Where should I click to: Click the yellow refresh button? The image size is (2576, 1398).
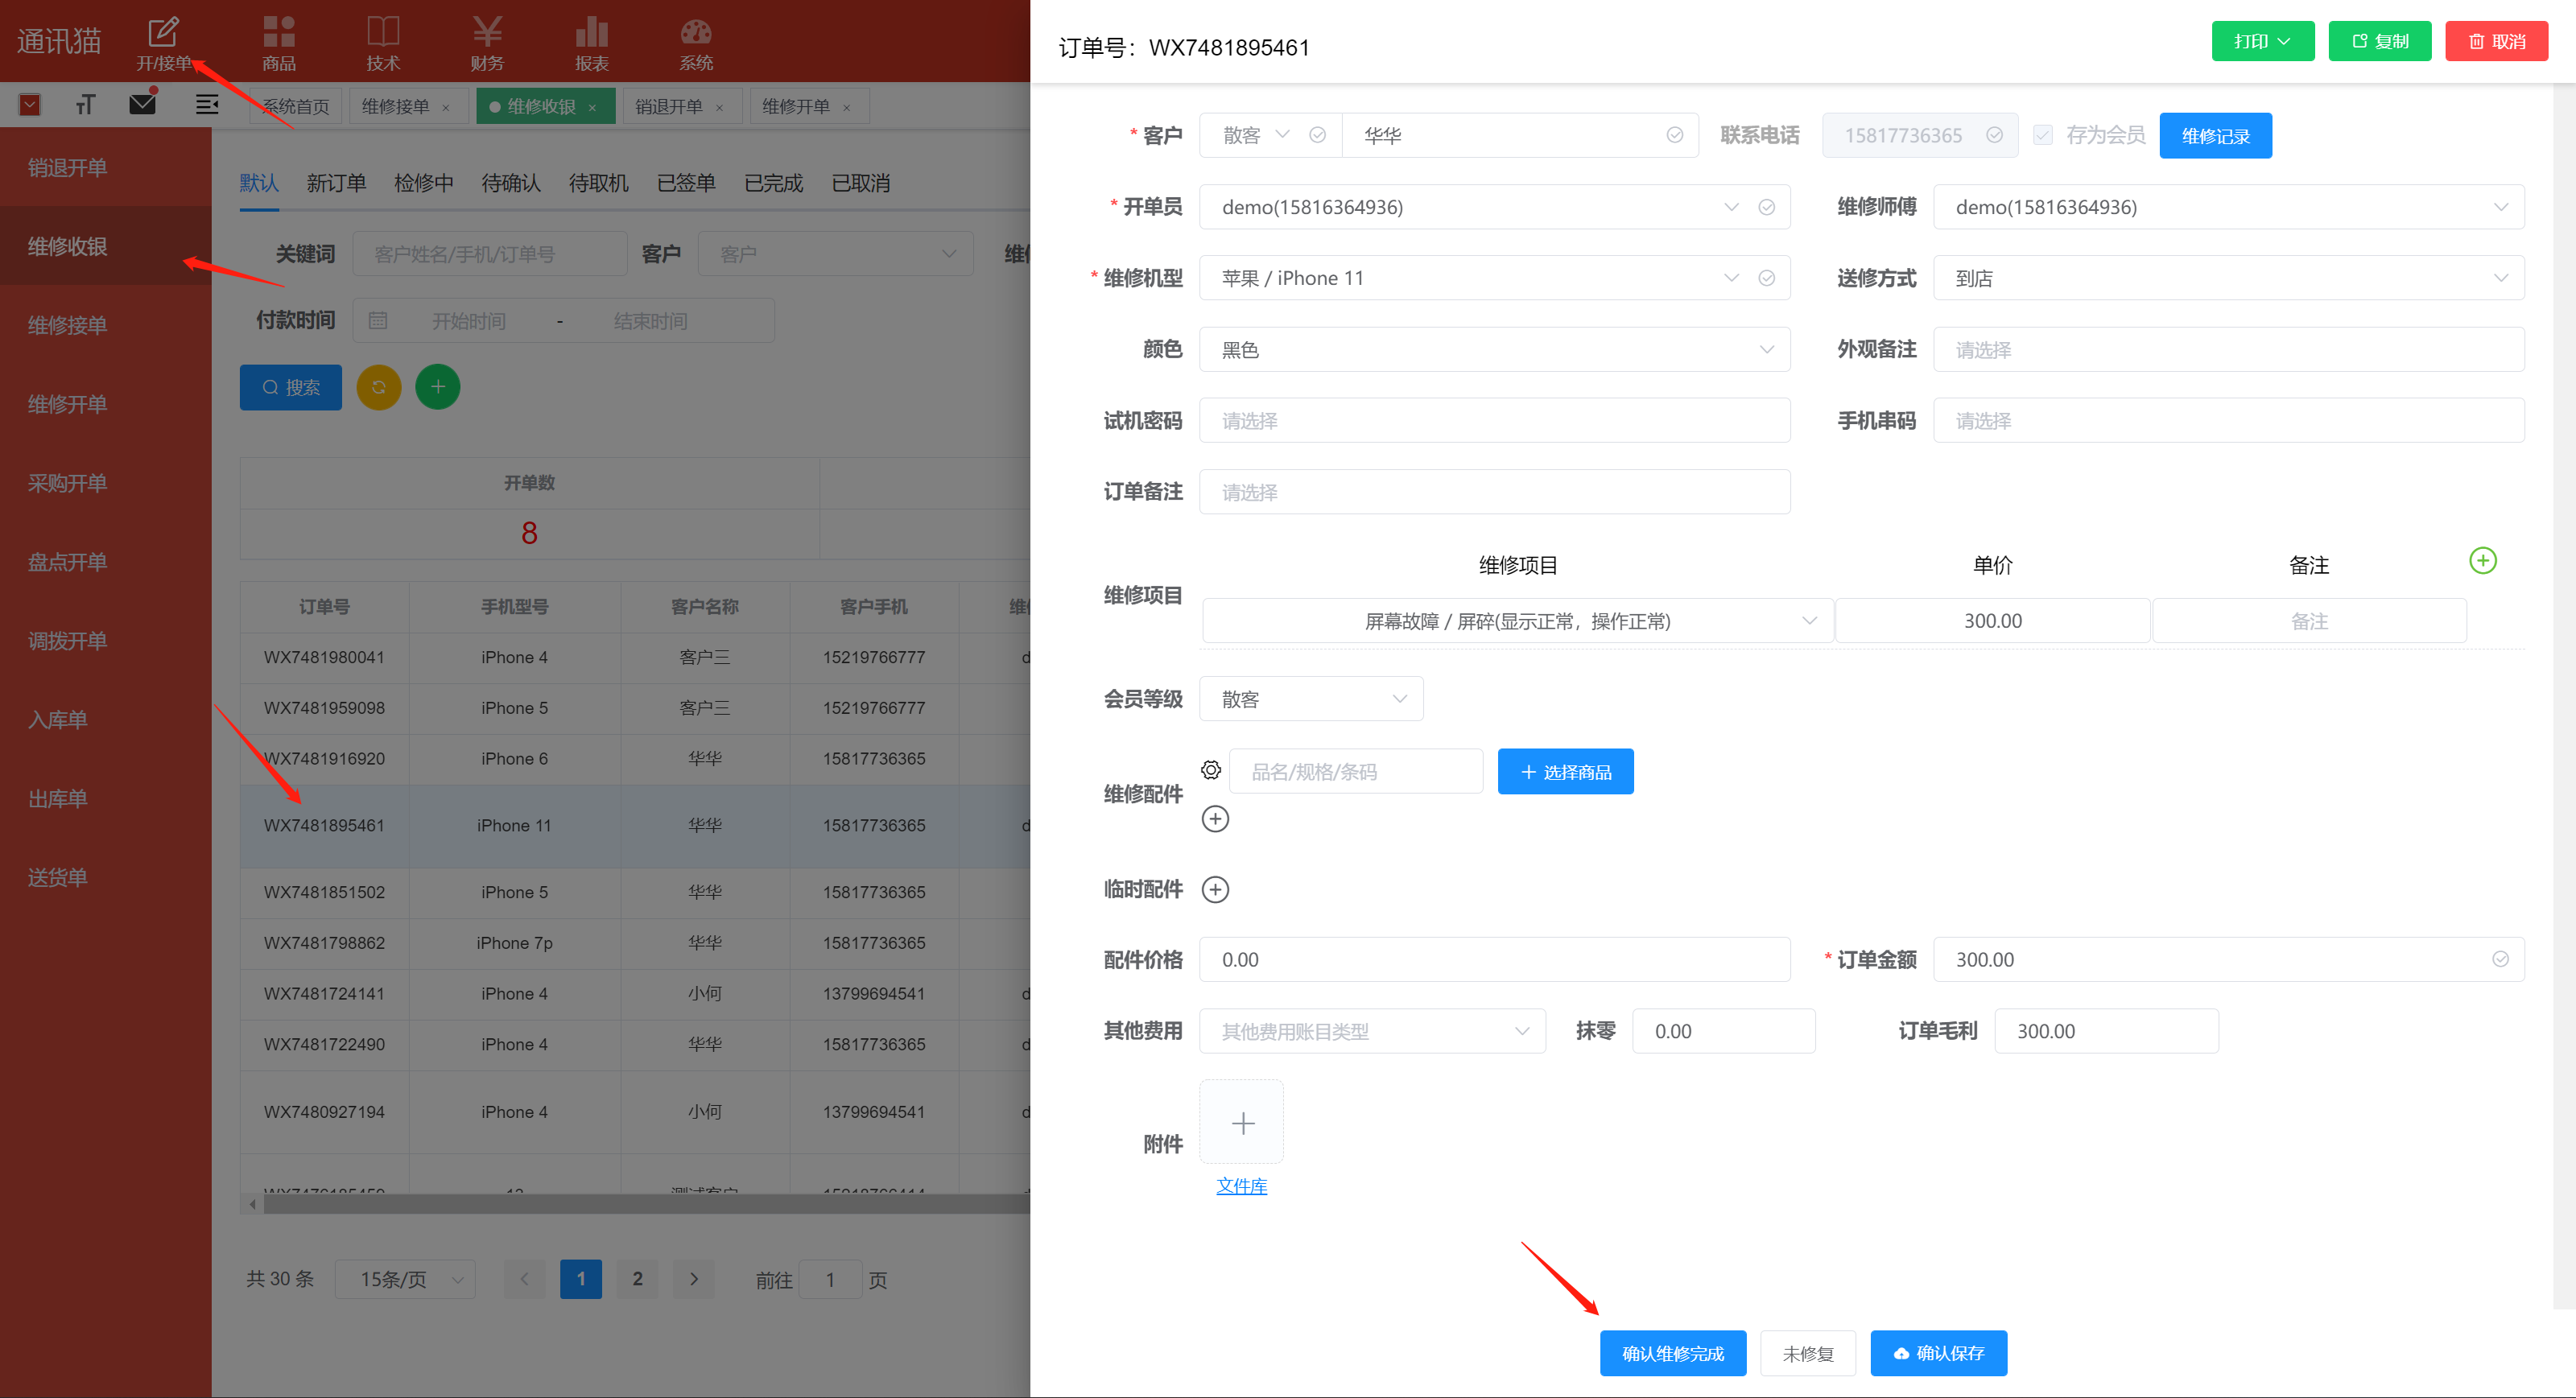coord(379,387)
